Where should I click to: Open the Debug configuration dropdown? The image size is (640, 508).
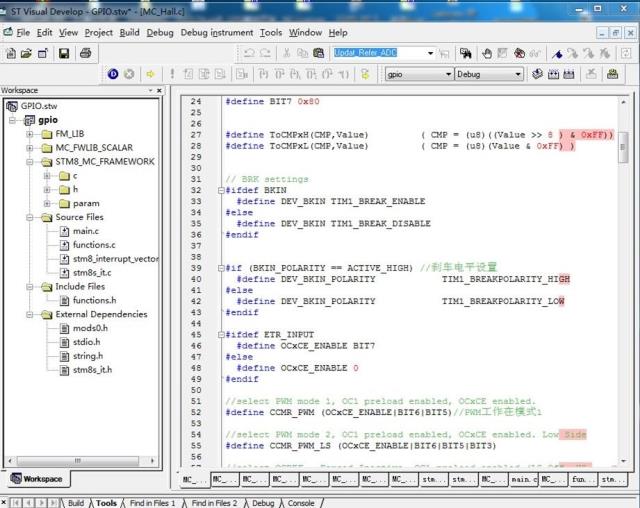[518, 74]
